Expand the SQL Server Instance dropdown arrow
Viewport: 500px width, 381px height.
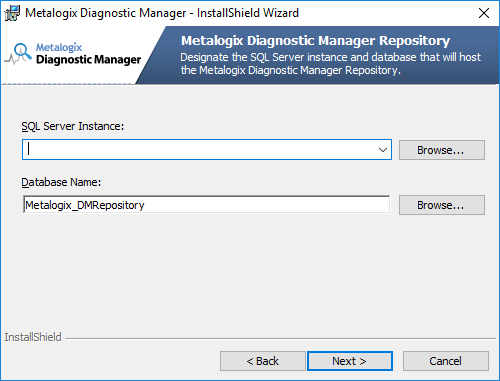[383, 150]
